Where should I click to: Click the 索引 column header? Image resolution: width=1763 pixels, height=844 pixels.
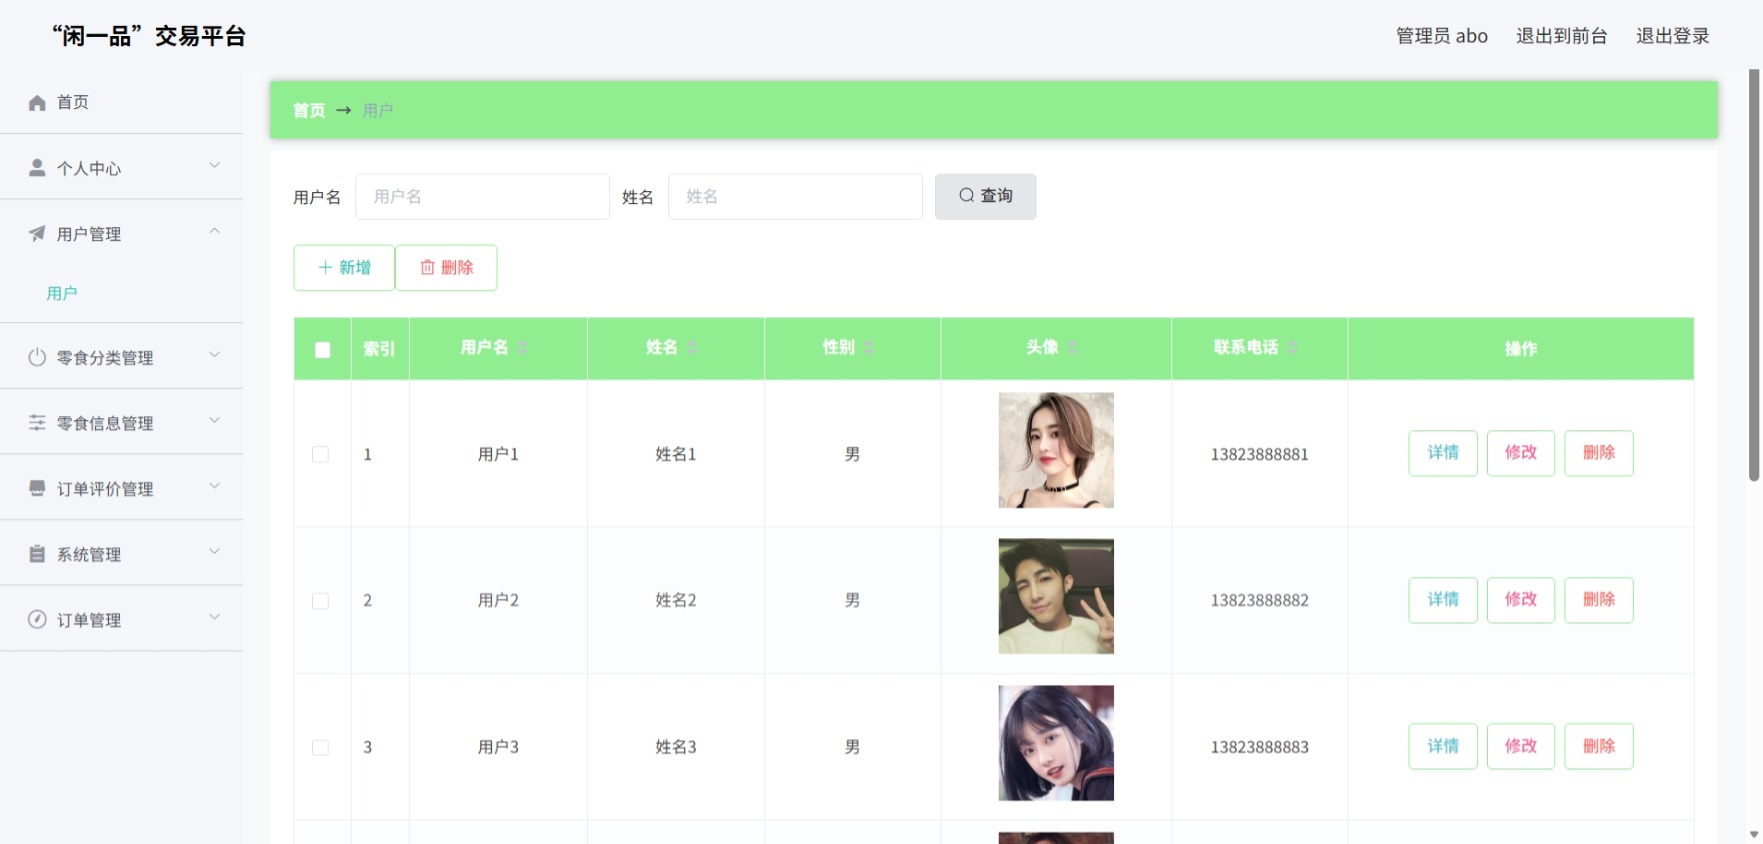(379, 349)
